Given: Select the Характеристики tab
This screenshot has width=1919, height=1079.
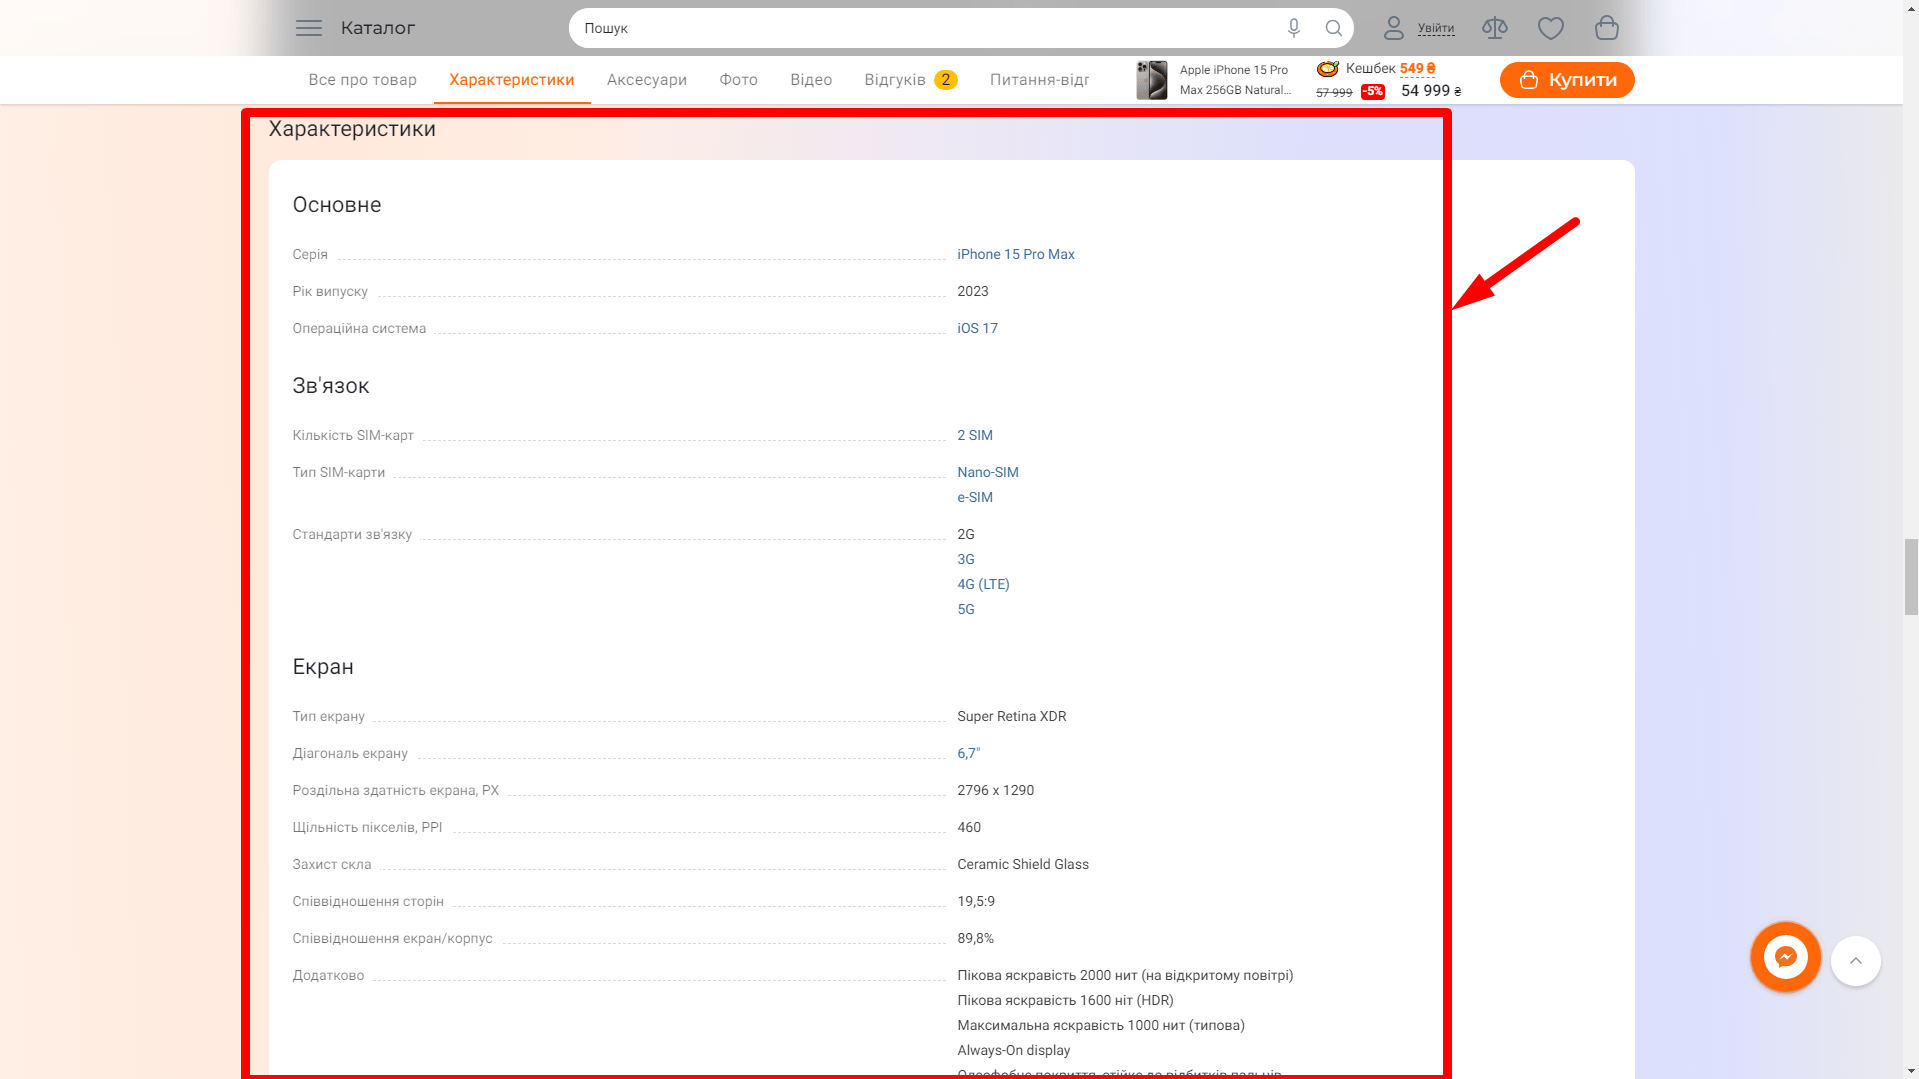Looking at the screenshot, I should coord(511,80).
